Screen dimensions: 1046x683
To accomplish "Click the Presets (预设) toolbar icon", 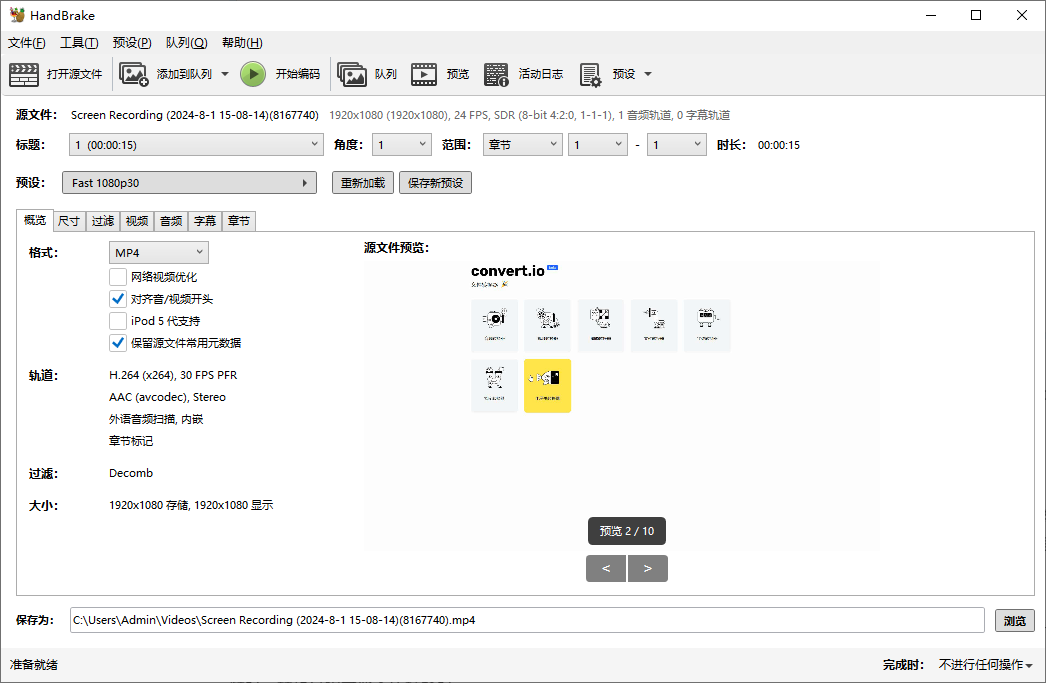I will [590, 74].
